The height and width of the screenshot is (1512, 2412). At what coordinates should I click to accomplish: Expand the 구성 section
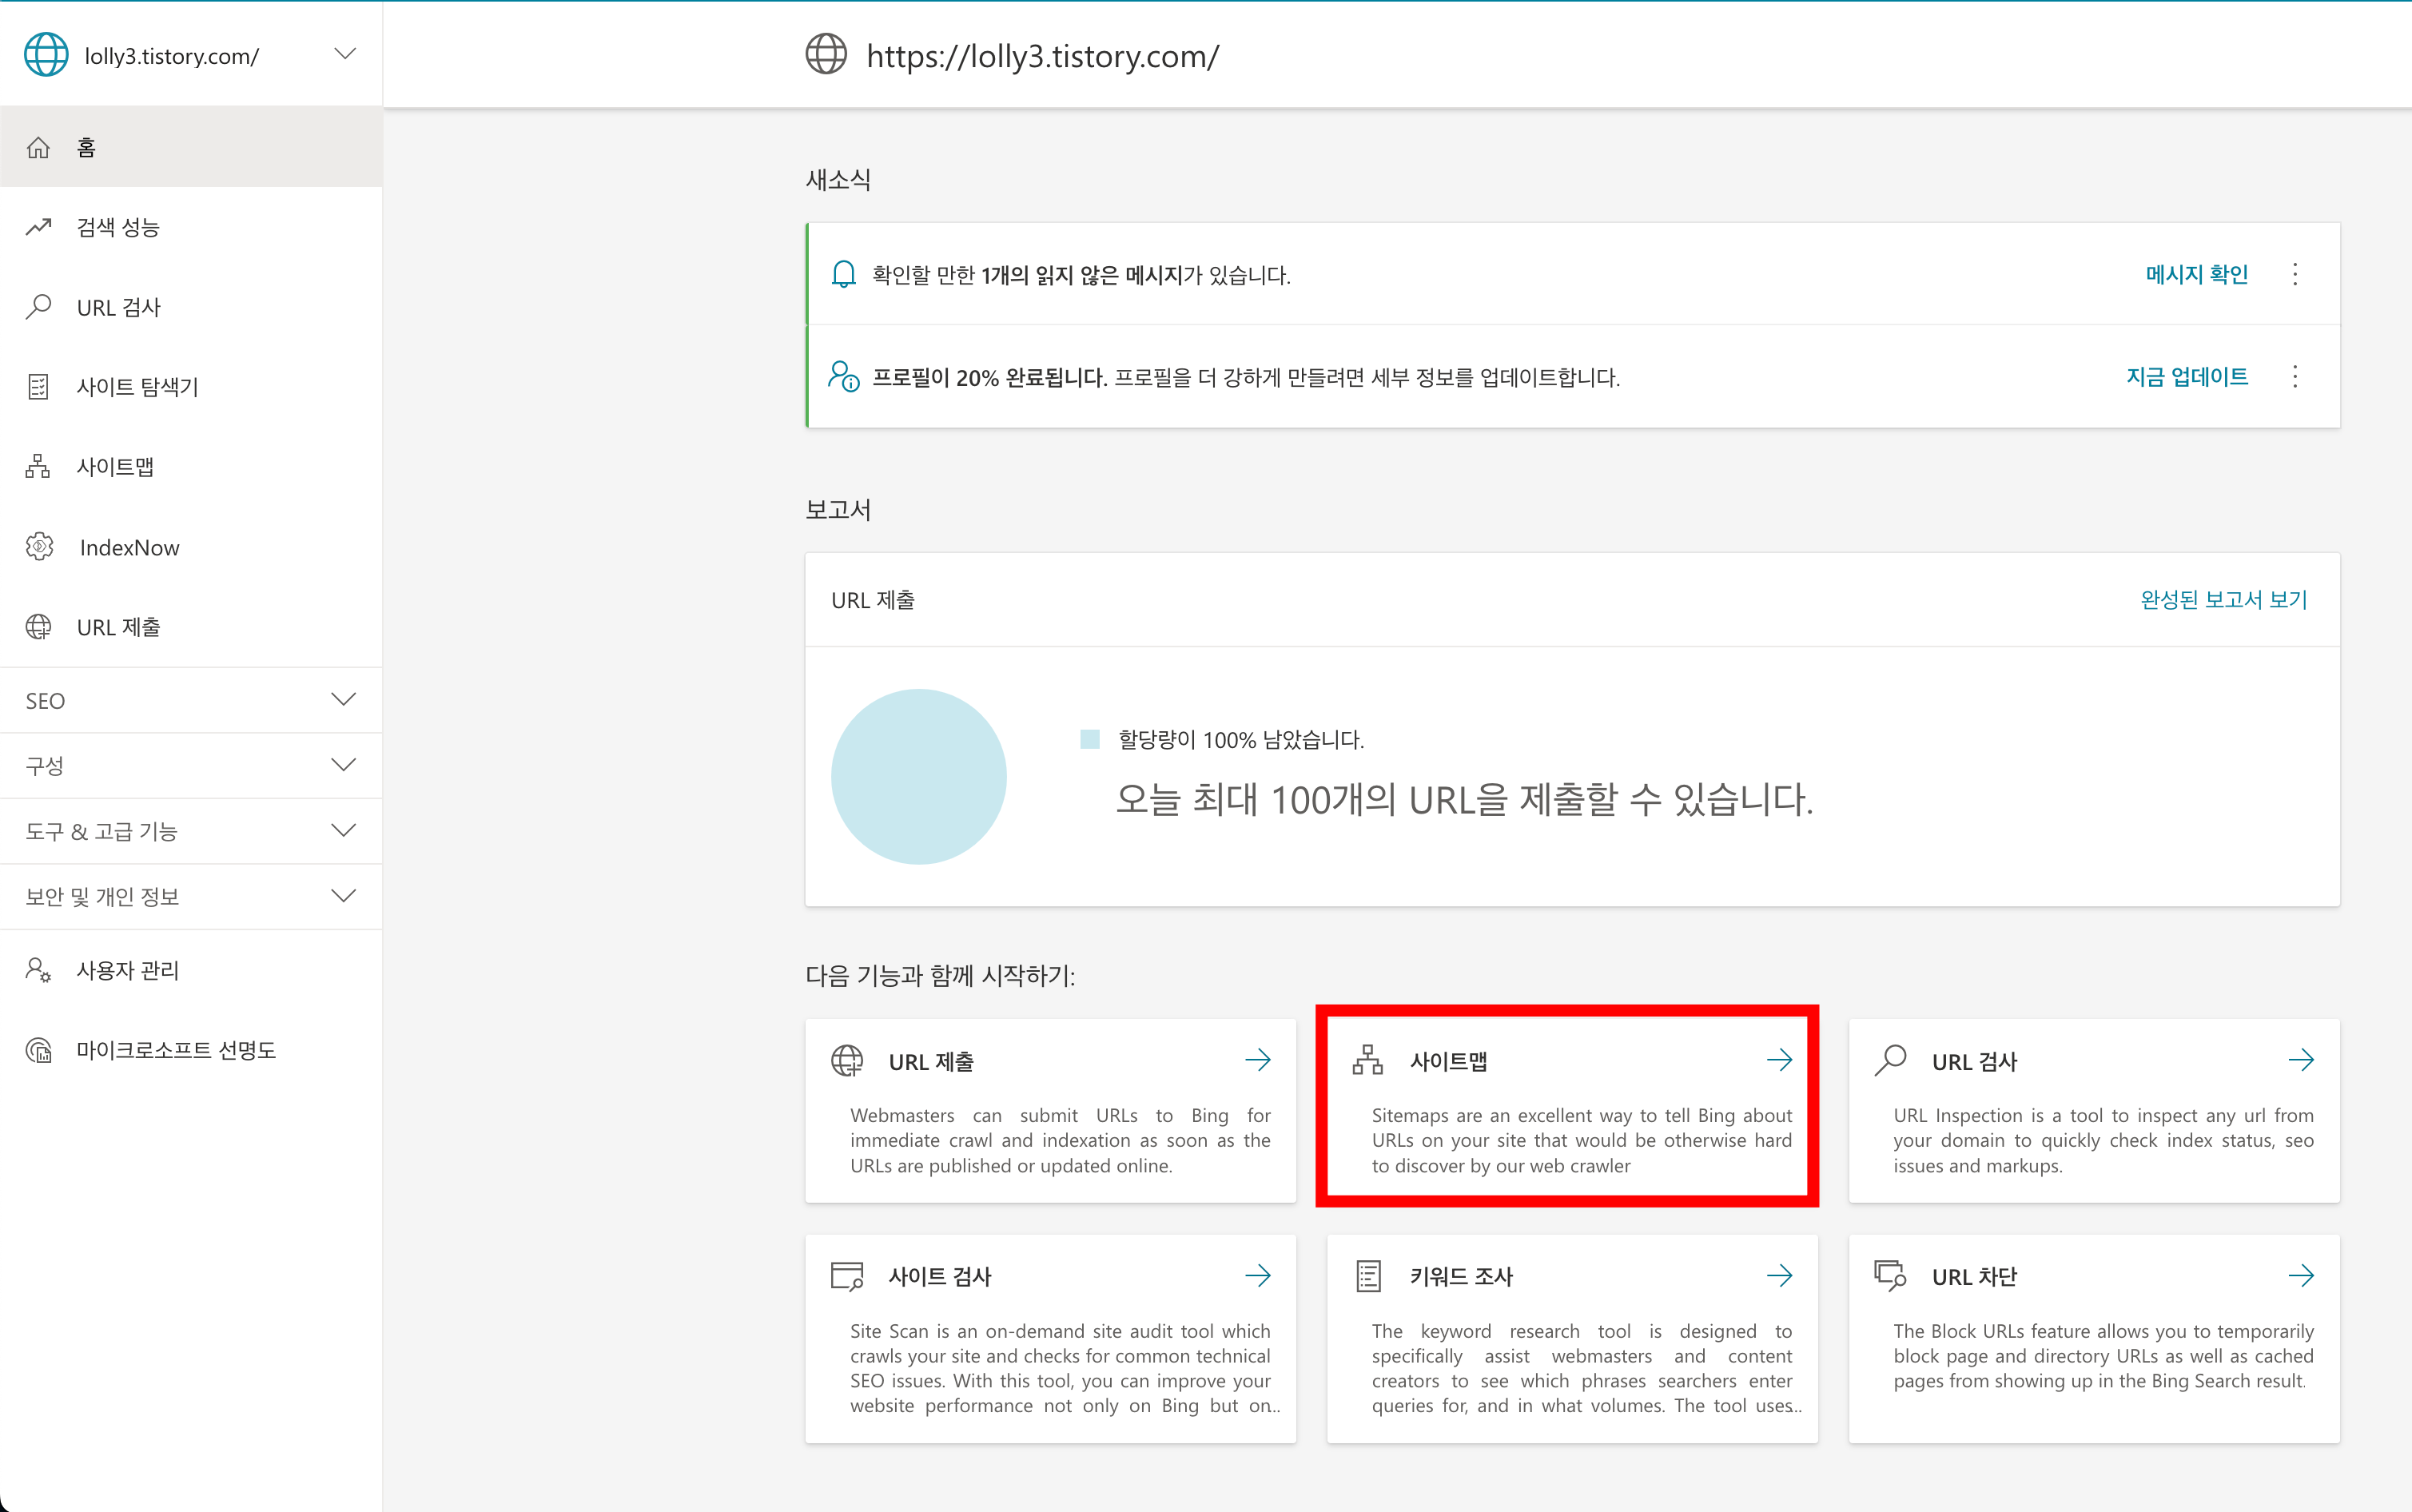coord(191,766)
